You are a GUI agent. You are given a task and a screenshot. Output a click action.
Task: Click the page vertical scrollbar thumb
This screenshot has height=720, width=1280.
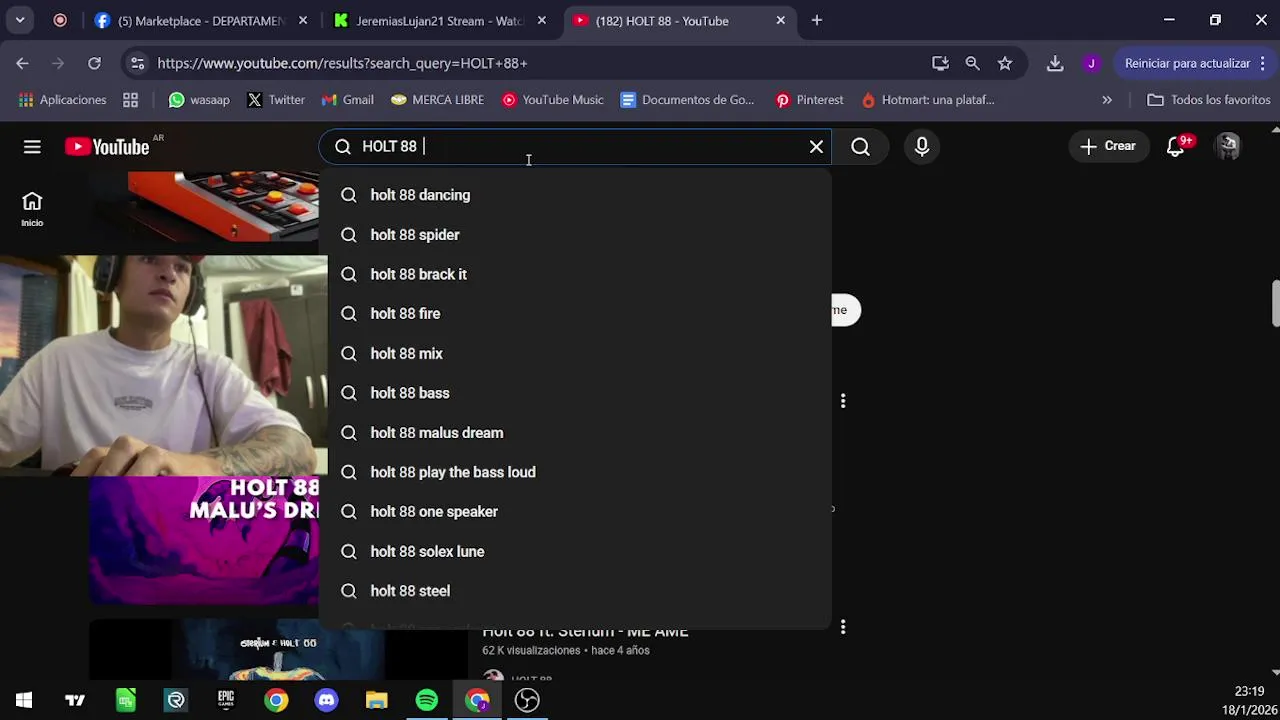pyautogui.click(x=1275, y=303)
